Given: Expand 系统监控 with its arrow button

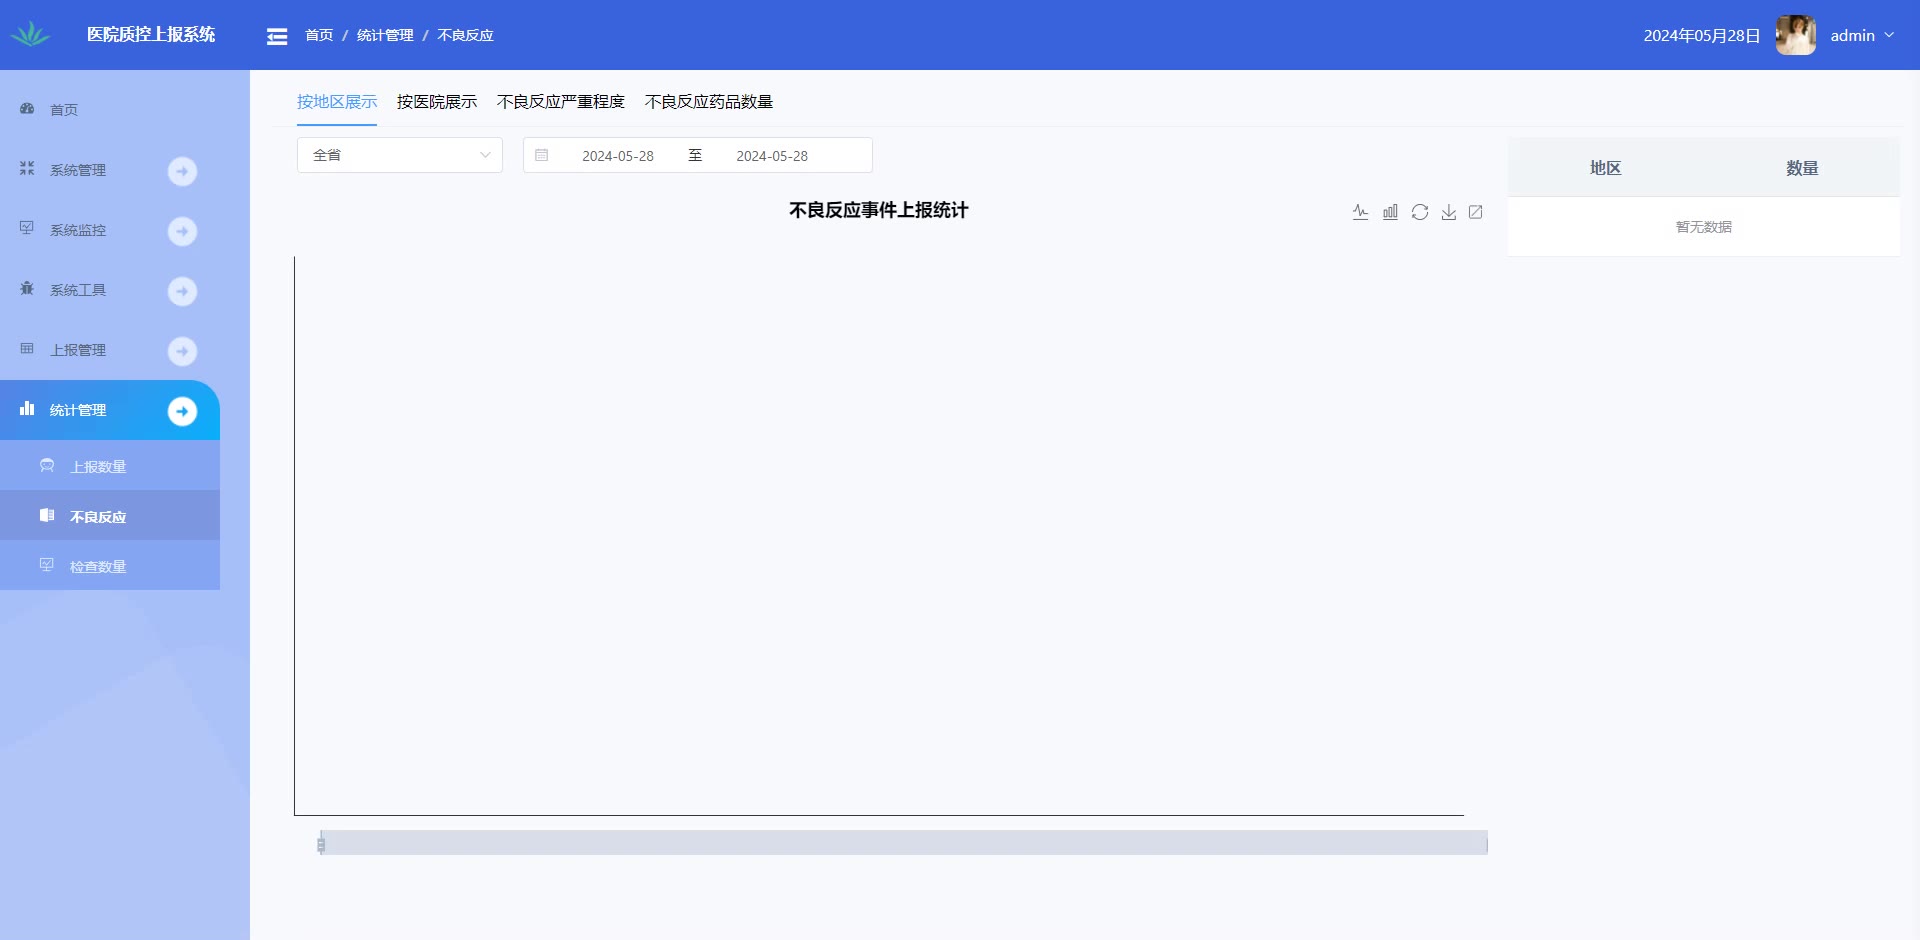Looking at the screenshot, I should point(182,231).
